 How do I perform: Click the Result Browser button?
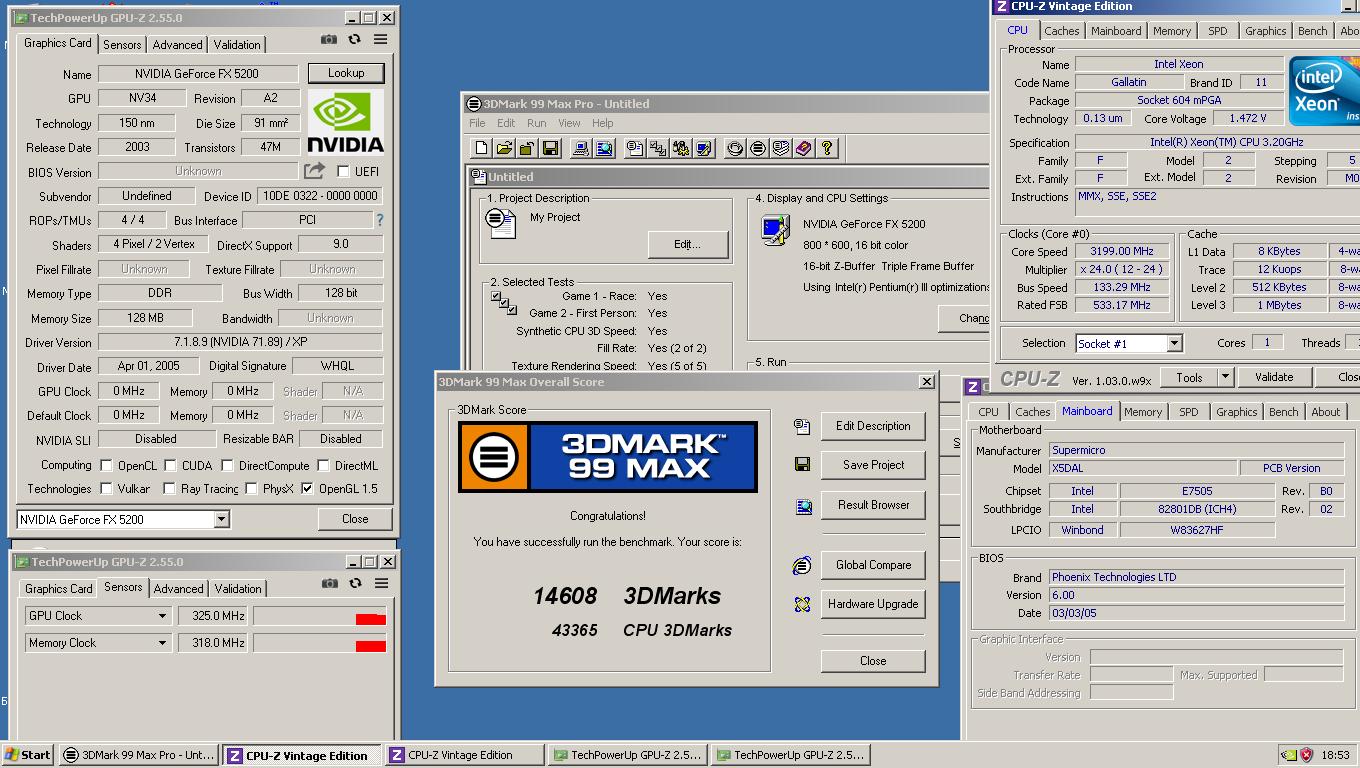tap(873, 505)
